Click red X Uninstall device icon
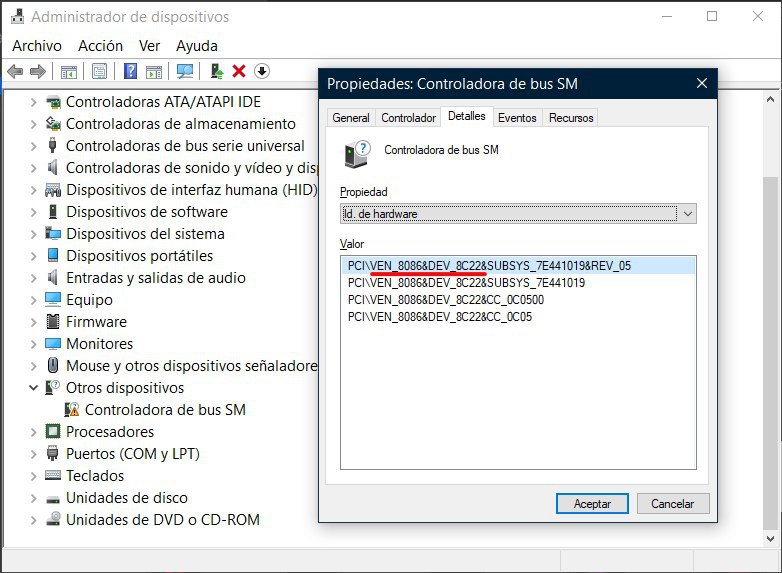Image resolution: width=782 pixels, height=573 pixels. [239, 71]
